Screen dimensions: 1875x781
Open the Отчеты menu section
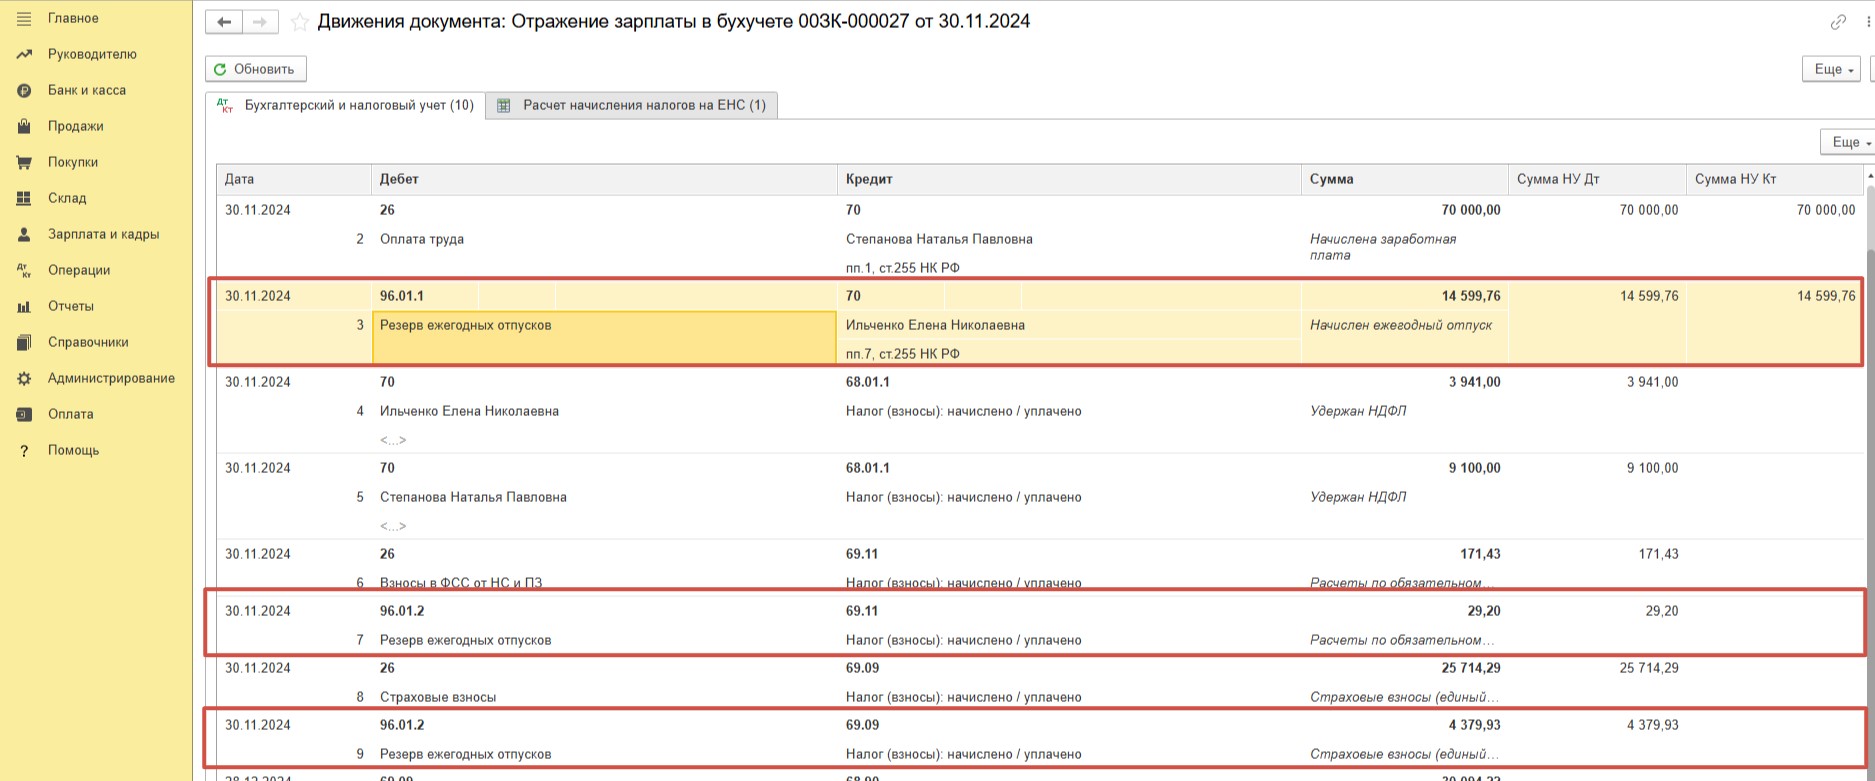click(70, 306)
